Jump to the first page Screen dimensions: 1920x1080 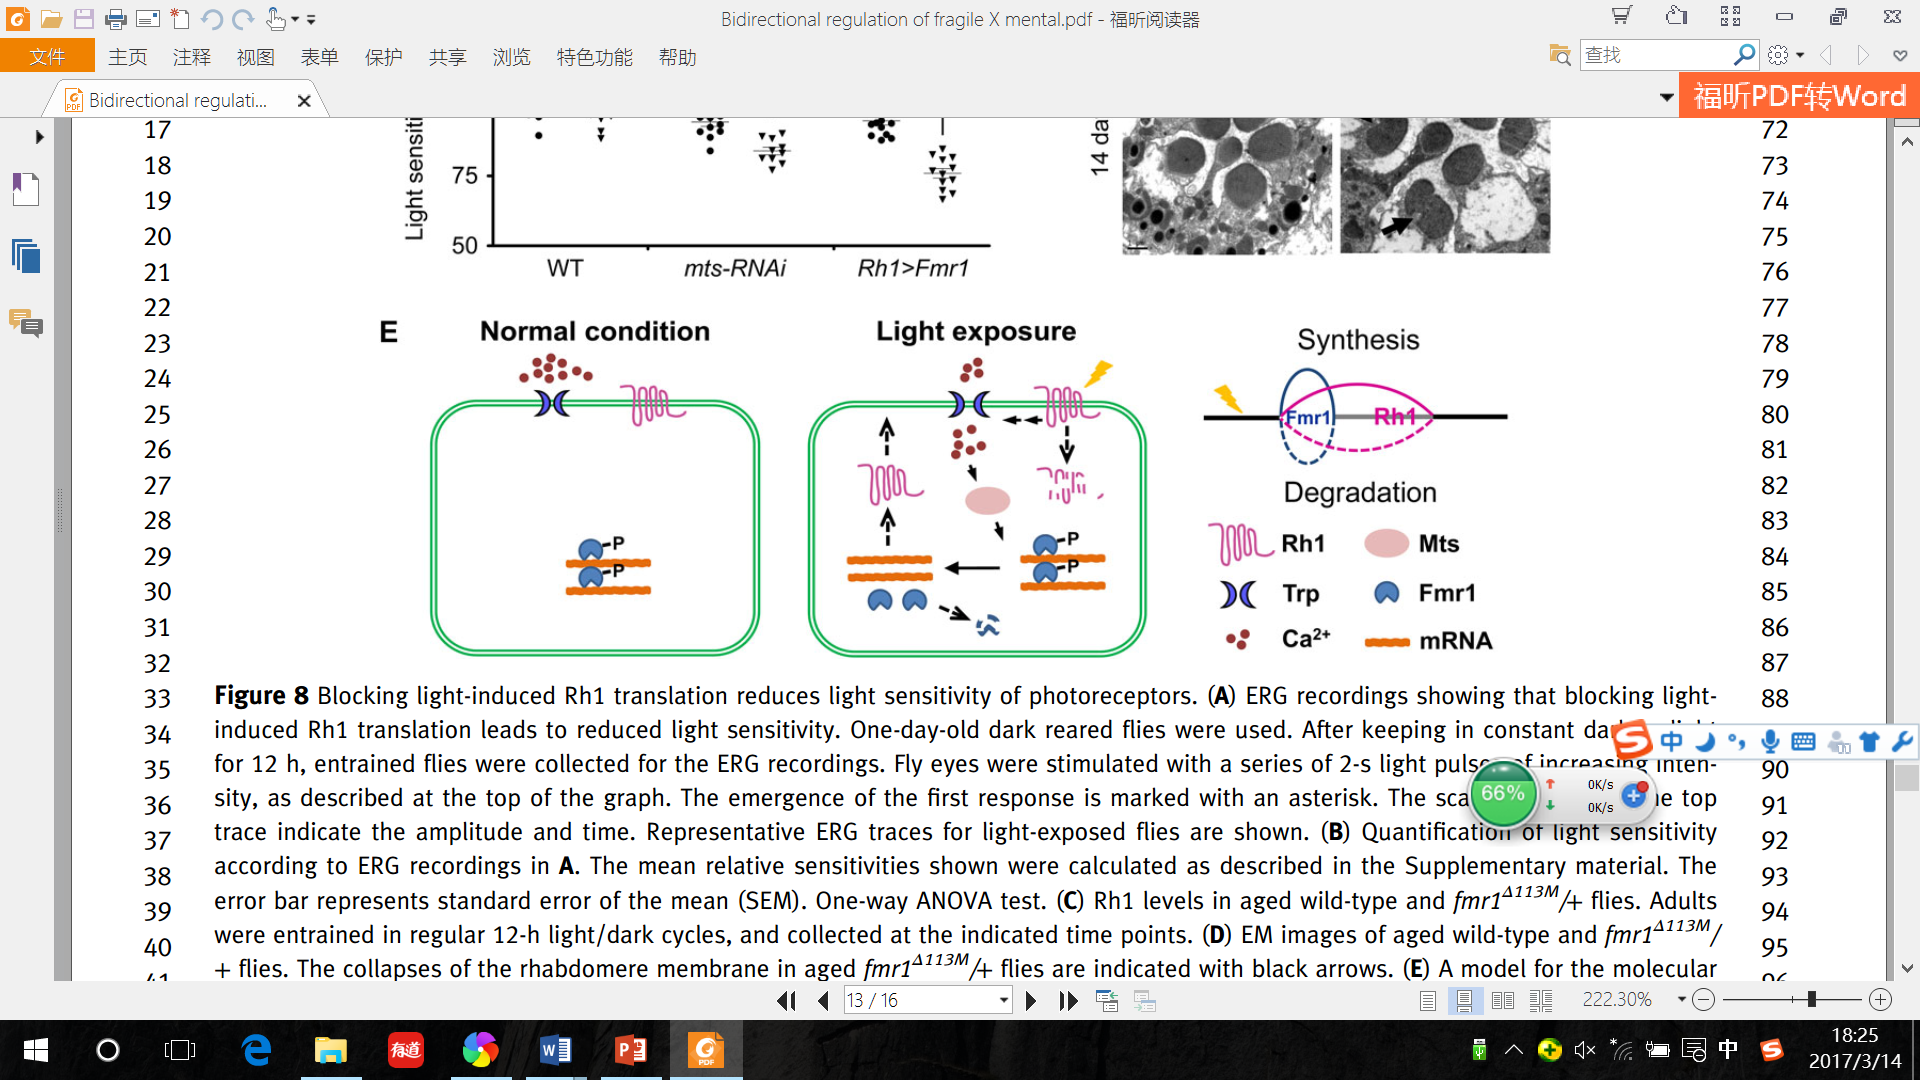tap(786, 1001)
